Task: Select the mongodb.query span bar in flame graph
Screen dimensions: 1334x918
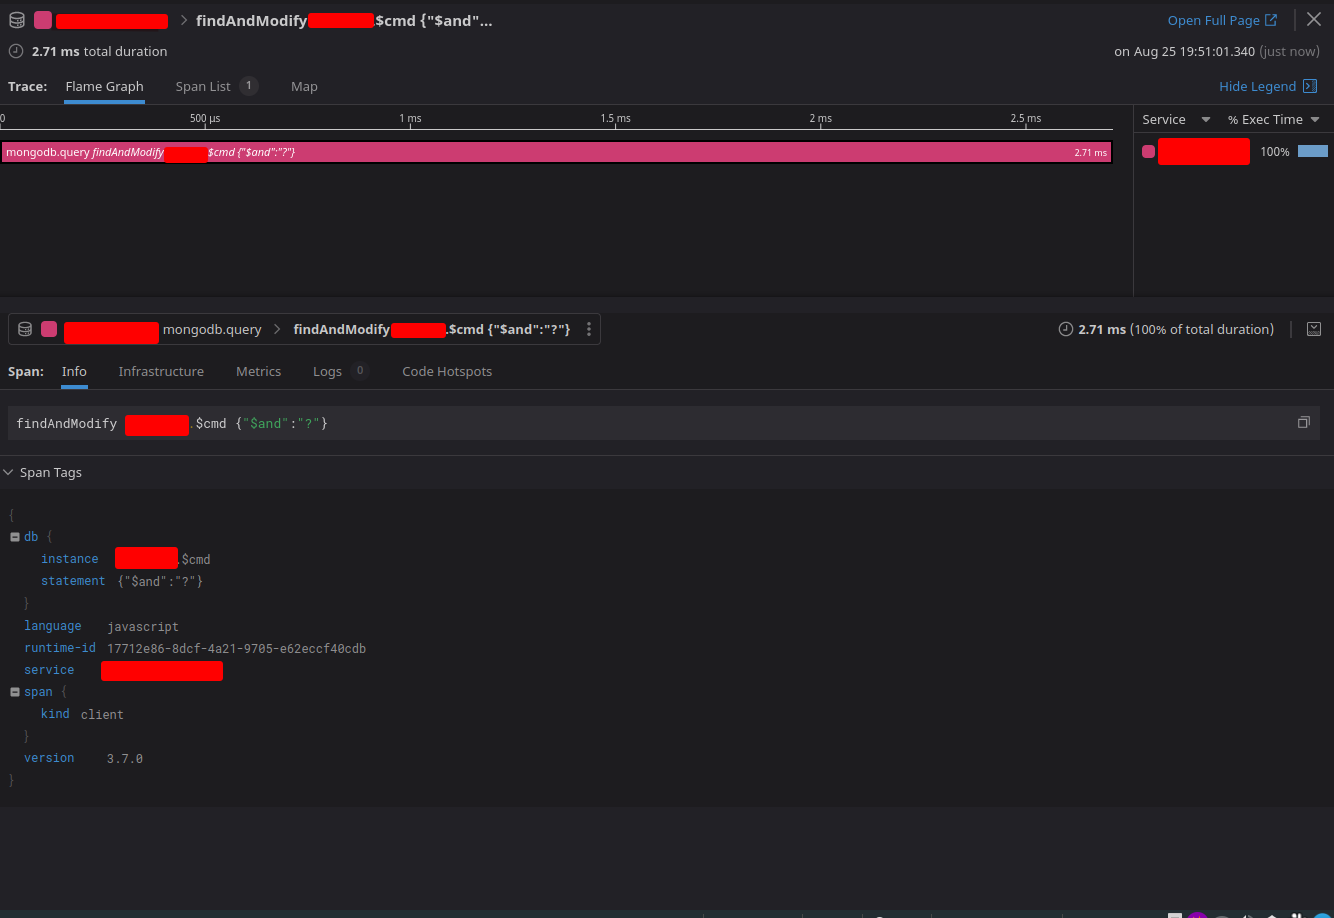Action: point(556,152)
